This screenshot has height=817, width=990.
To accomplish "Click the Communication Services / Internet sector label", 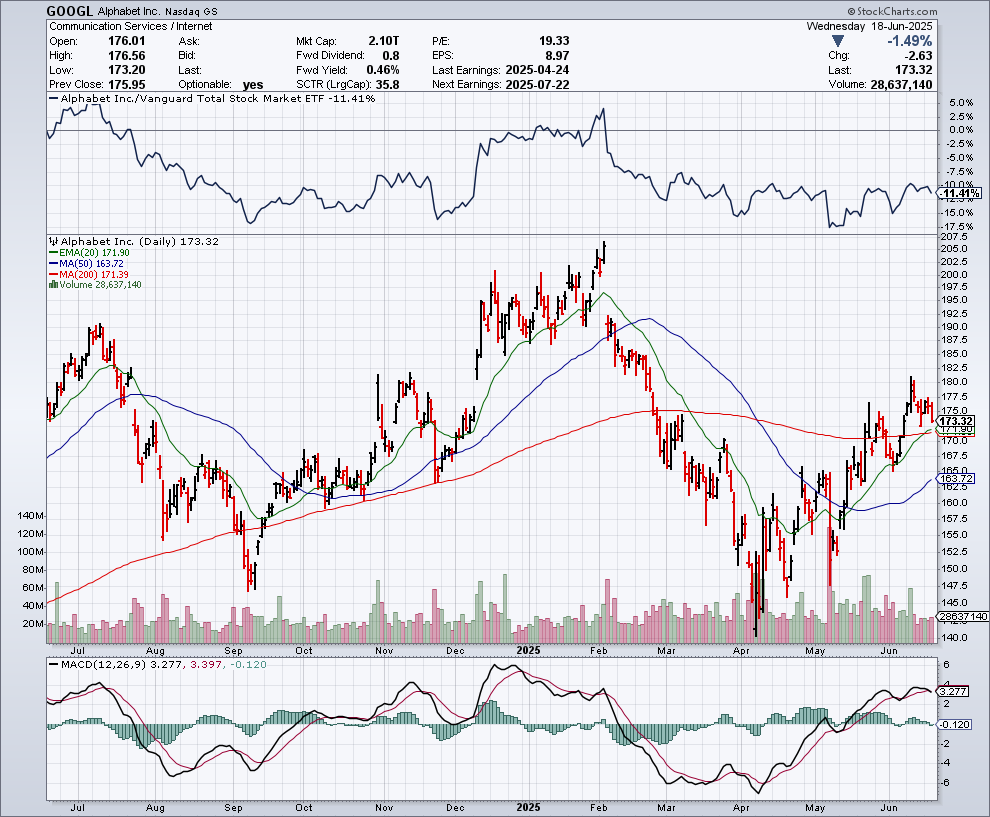I will (131, 27).
